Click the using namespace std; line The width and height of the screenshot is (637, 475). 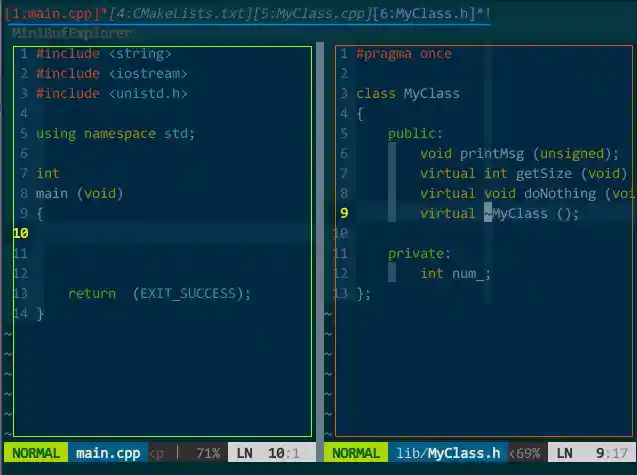115,134
